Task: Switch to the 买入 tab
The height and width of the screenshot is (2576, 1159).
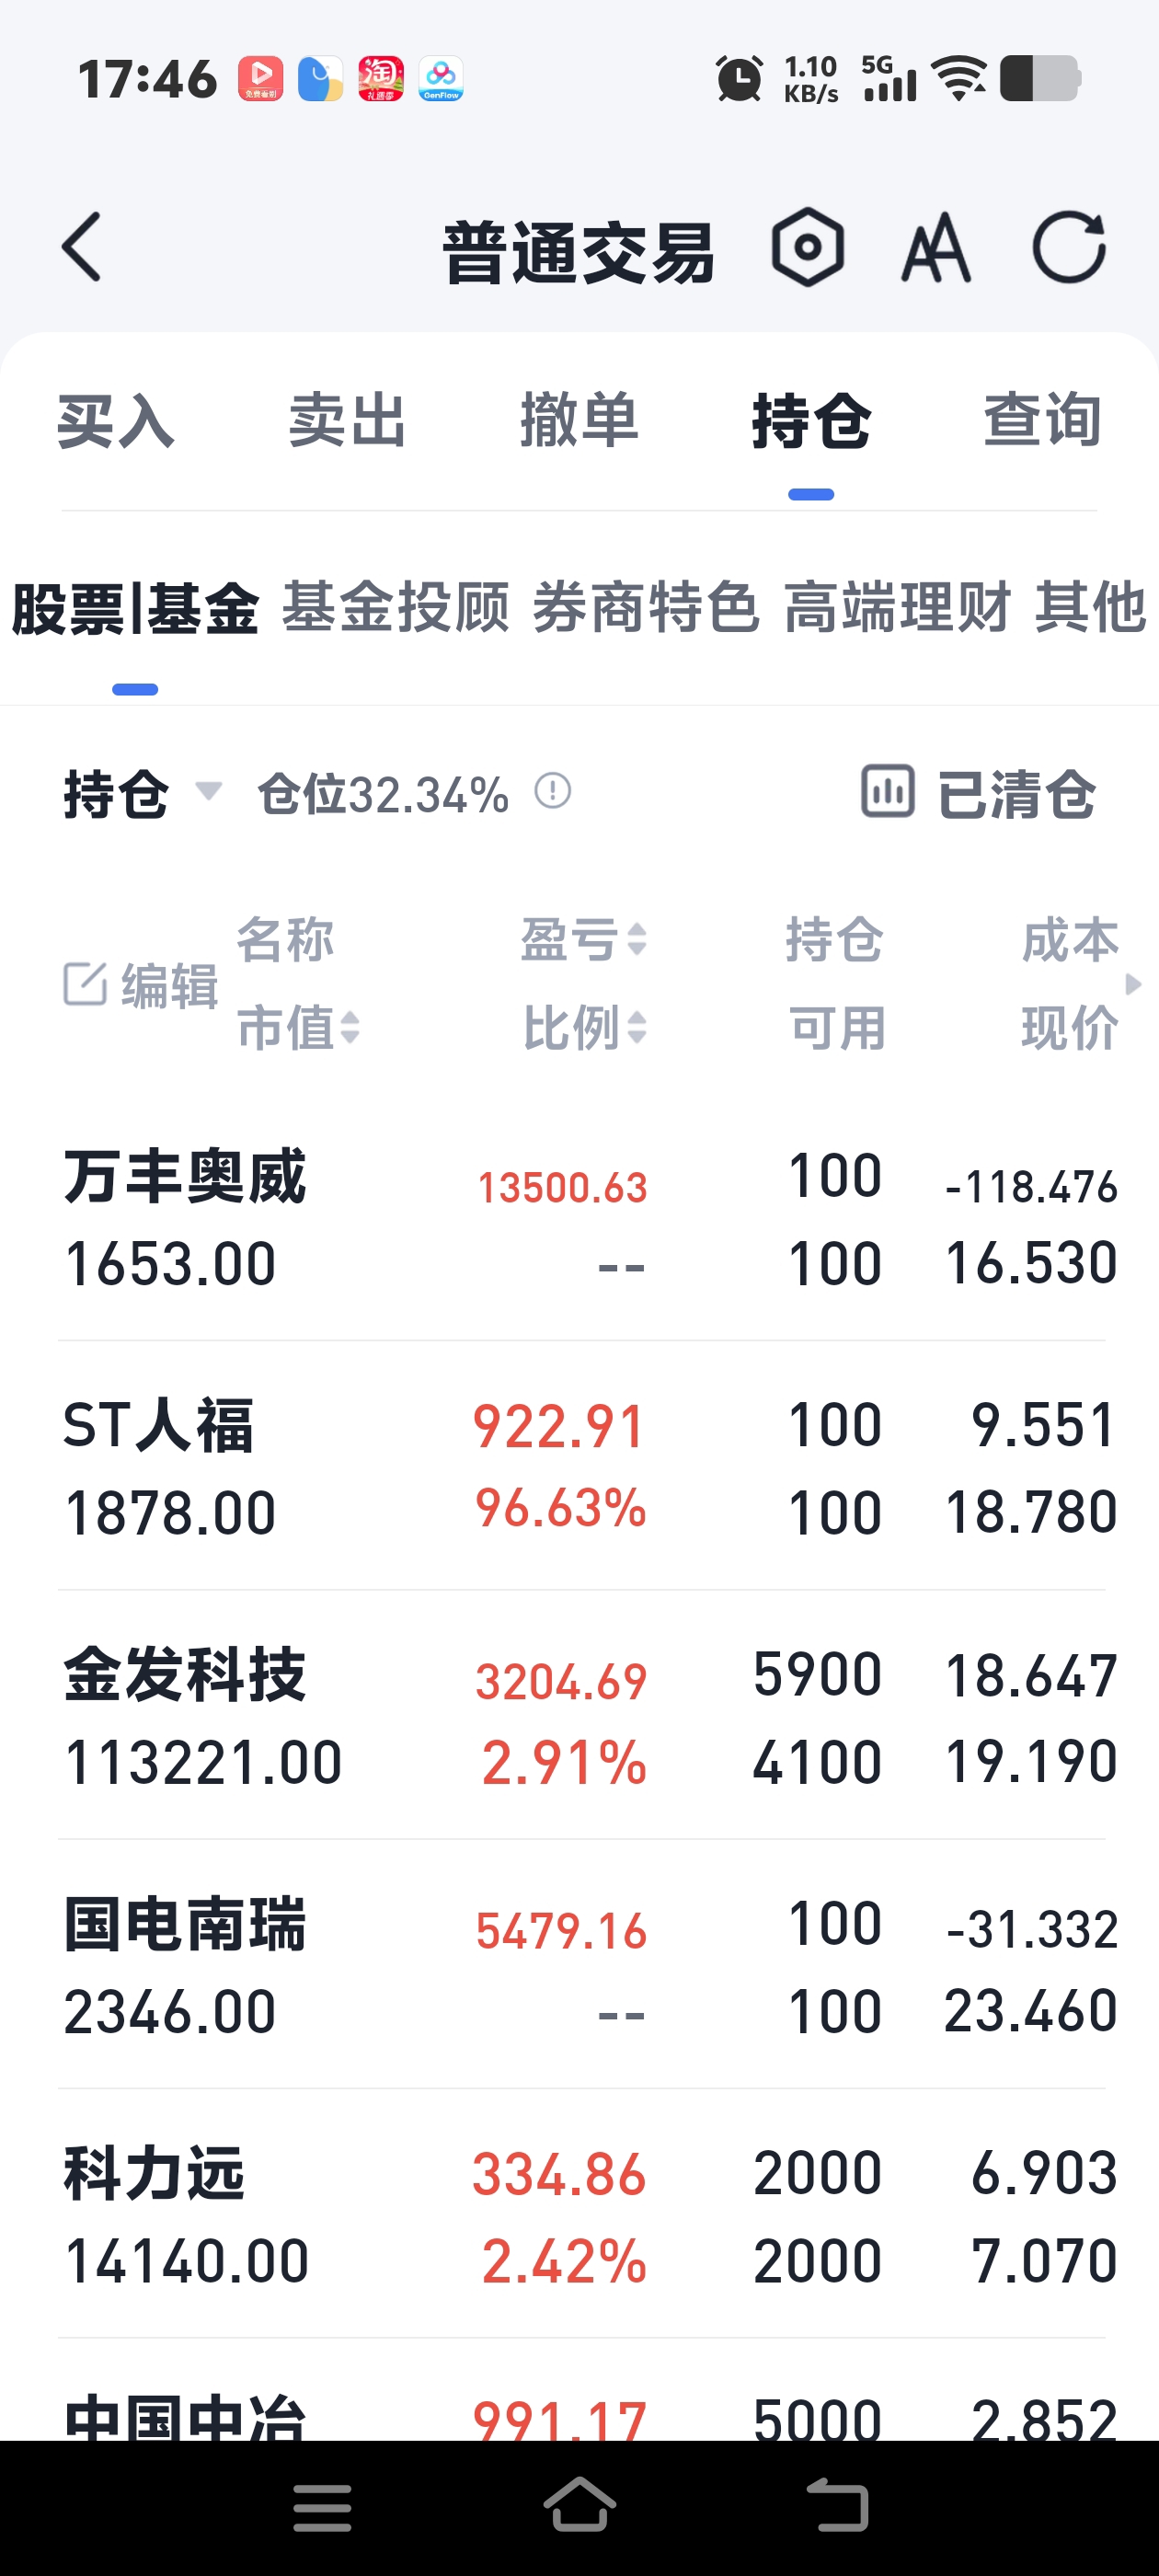Action: point(116,420)
